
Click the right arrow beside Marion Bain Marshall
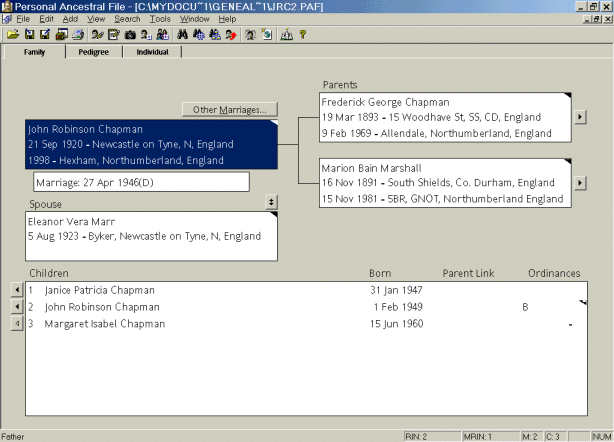coord(580,184)
